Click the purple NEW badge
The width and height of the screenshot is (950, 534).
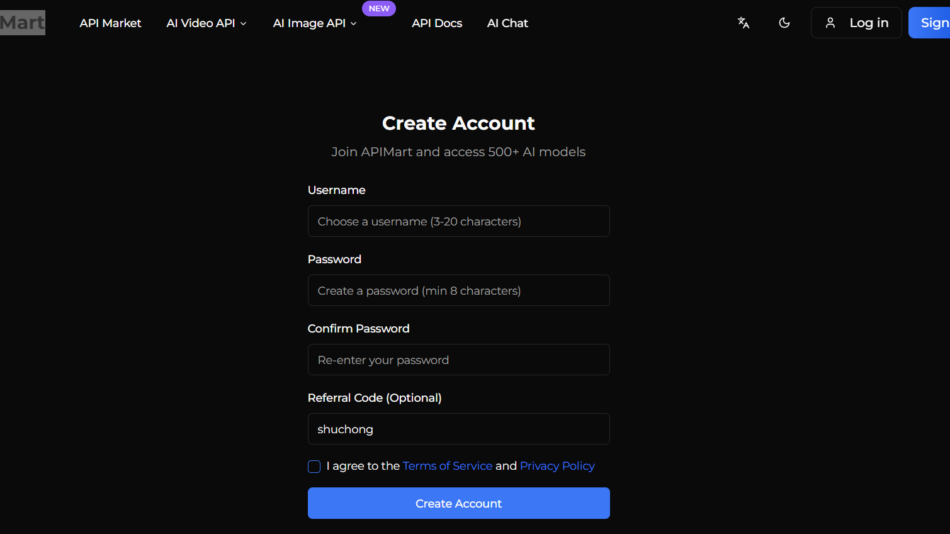click(379, 9)
